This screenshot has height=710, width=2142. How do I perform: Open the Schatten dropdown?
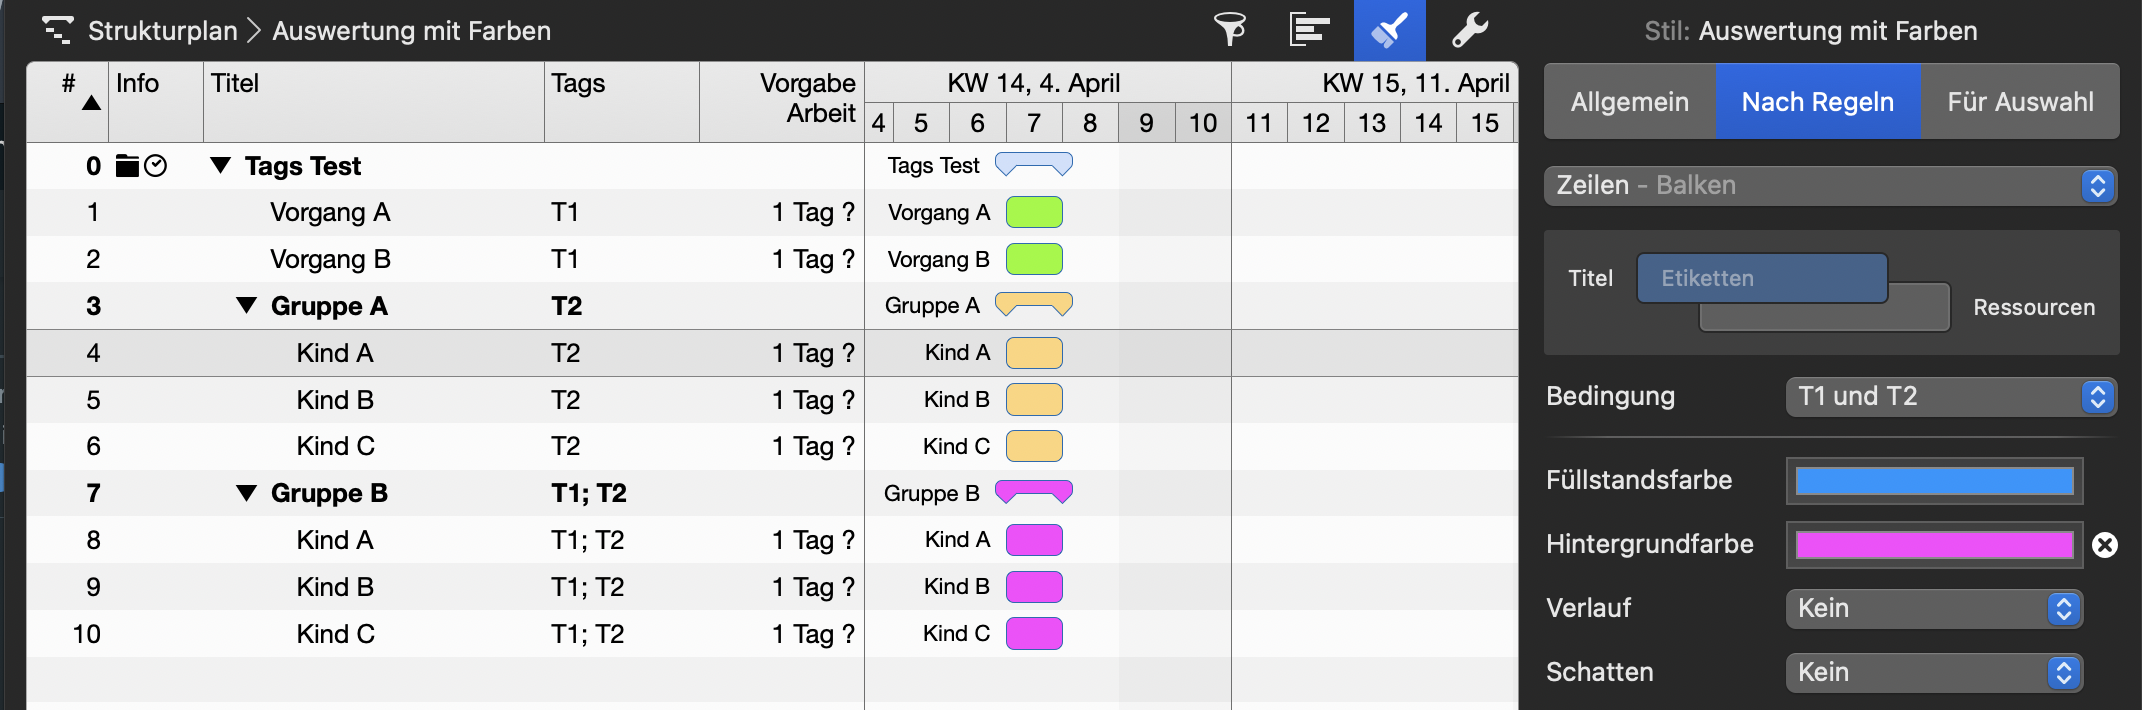(x=1933, y=673)
